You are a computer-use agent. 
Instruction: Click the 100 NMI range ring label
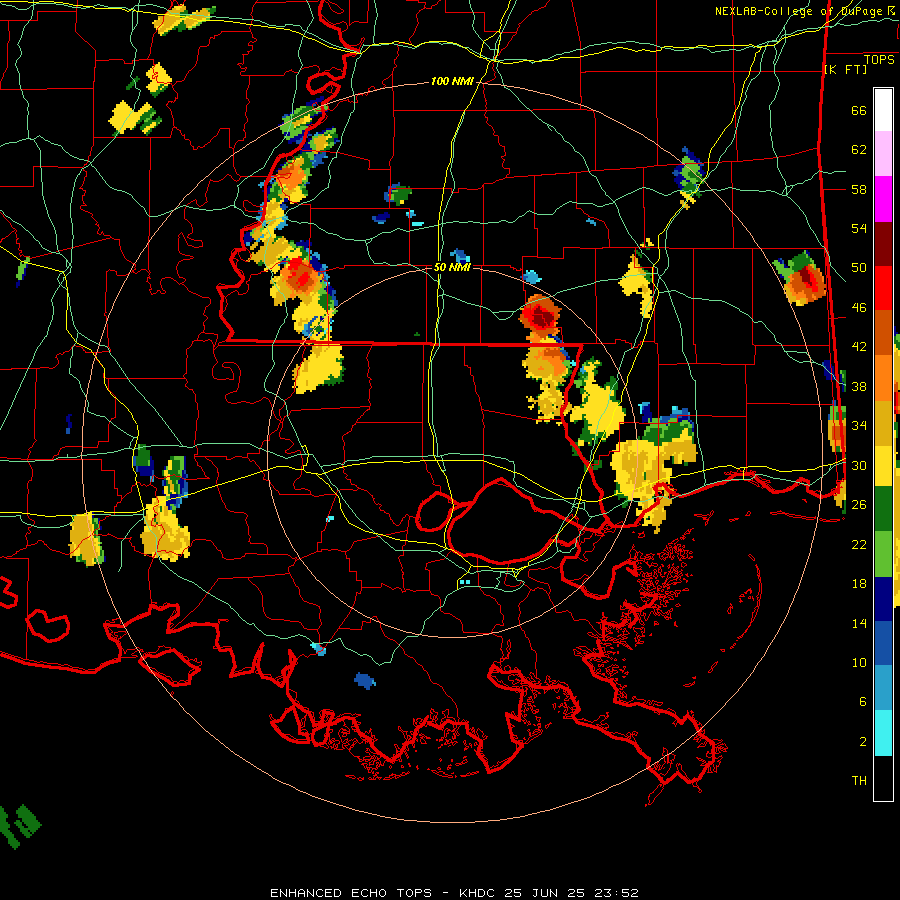coord(452,82)
